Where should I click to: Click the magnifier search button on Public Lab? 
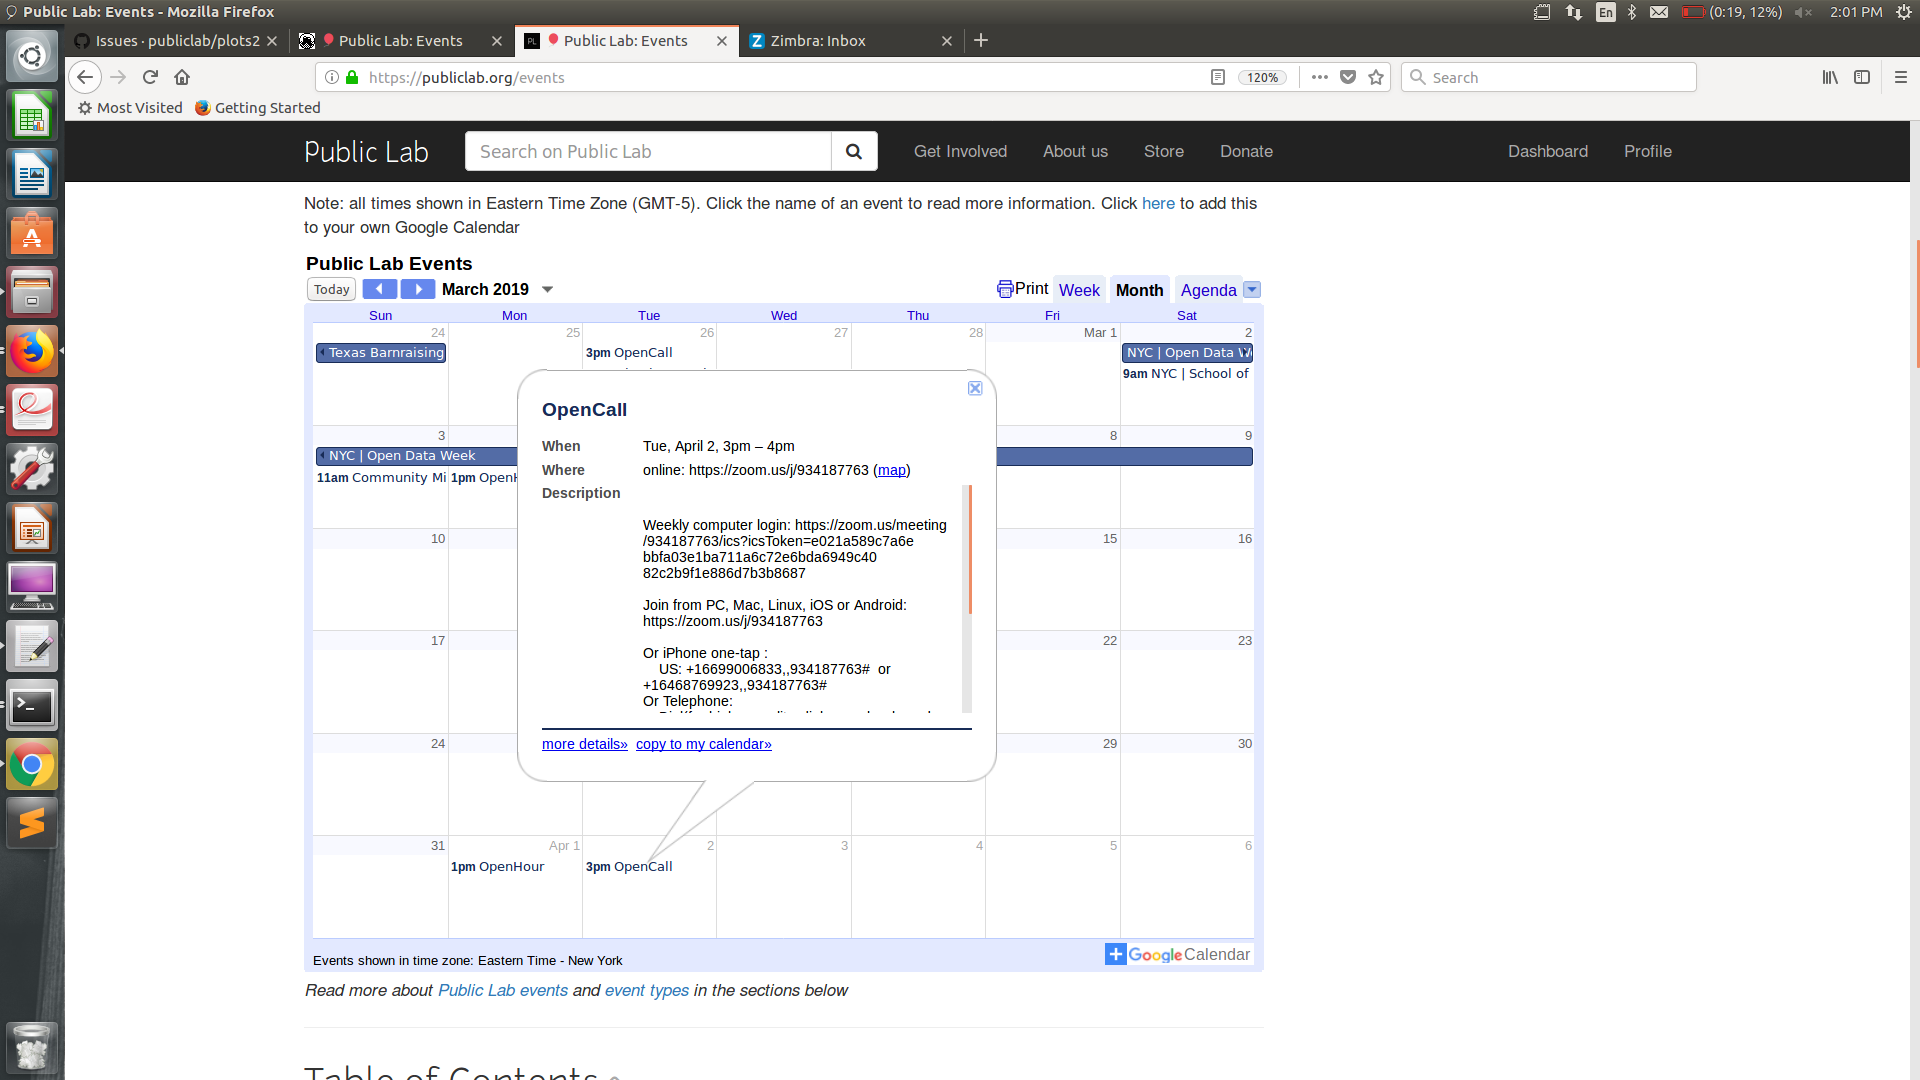pyautogui.click(x=854, y=151)
